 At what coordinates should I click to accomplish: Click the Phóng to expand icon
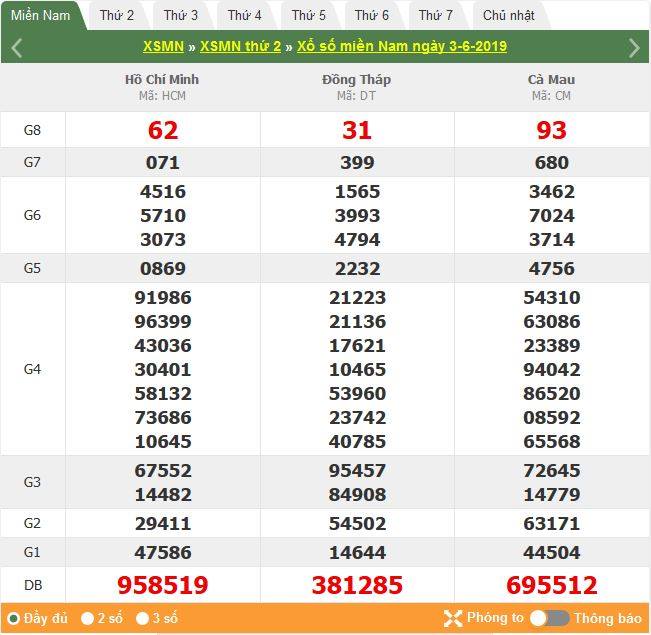pyautogui.click(x=453, y=618)
